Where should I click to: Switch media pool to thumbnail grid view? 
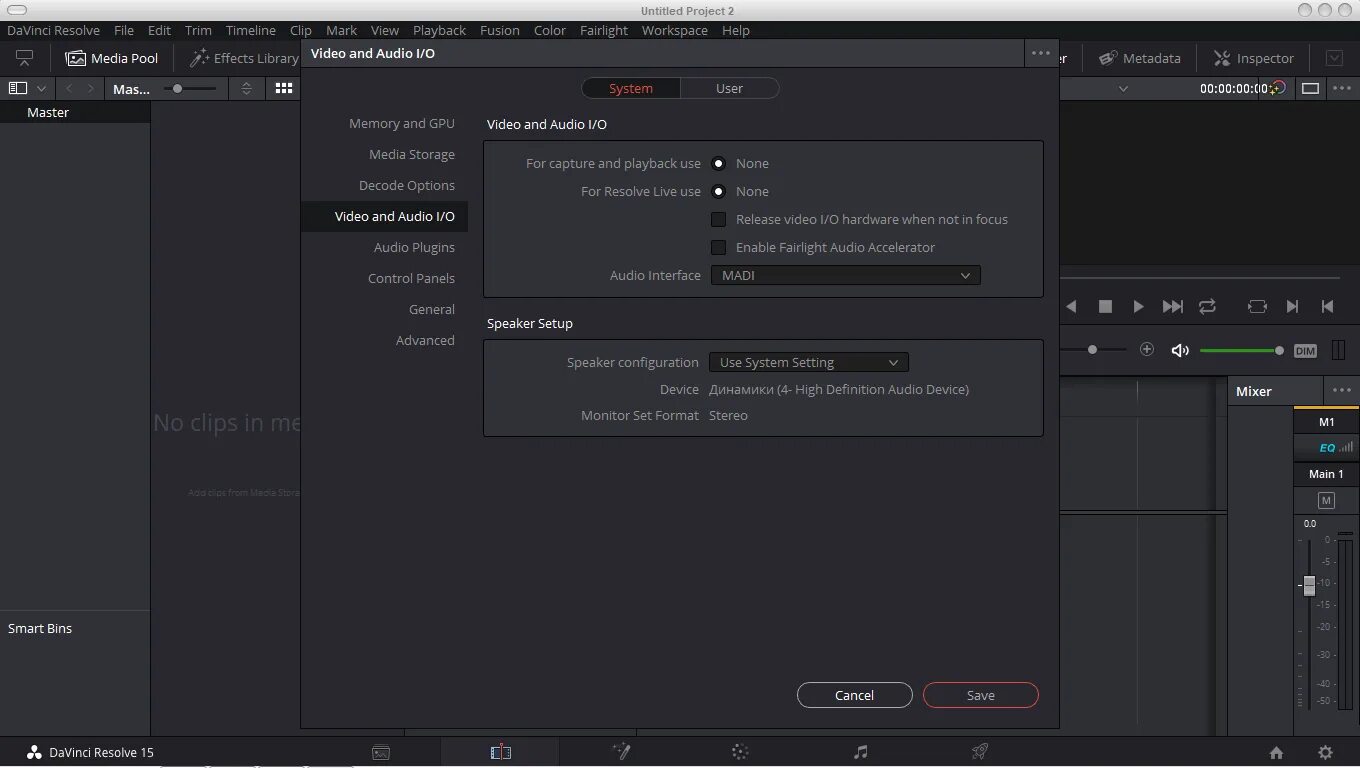click(x=284, y=88)
